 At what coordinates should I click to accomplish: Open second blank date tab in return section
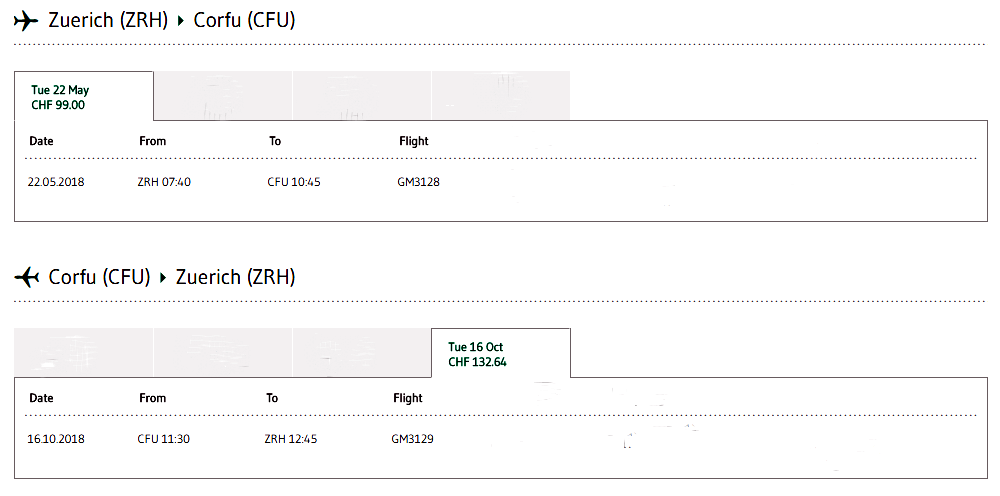(x=223, y=352)
